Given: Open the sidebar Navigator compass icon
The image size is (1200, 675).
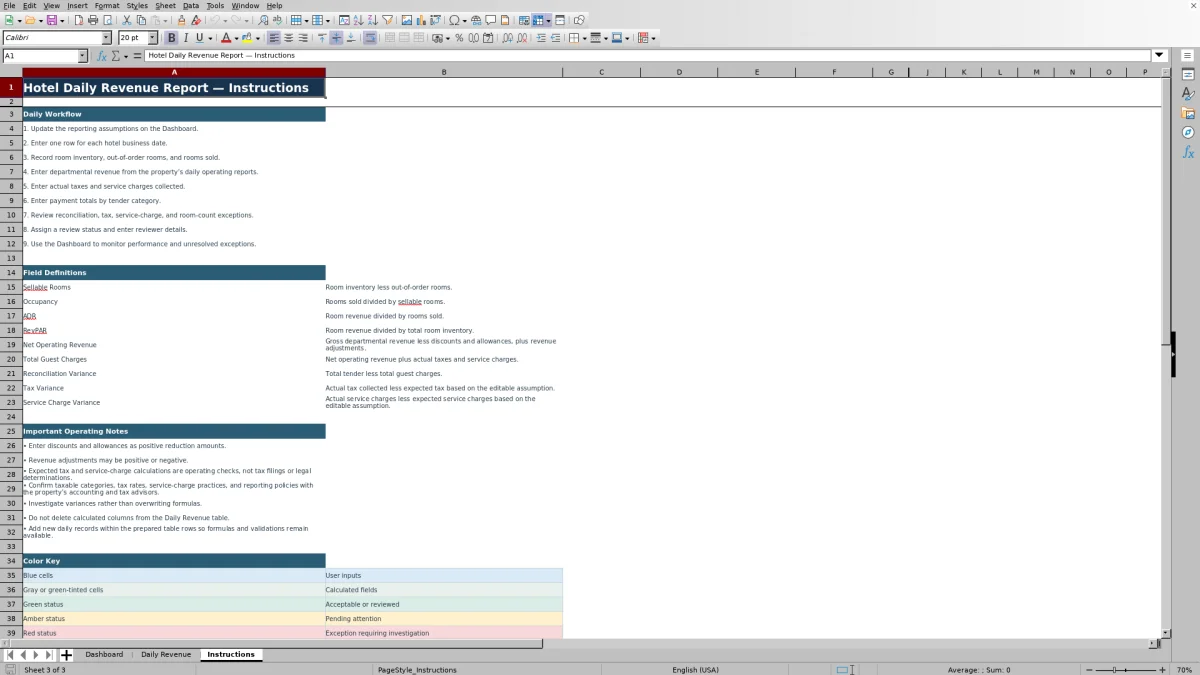Looking at the screenshot, I should tap(1188, 132).
